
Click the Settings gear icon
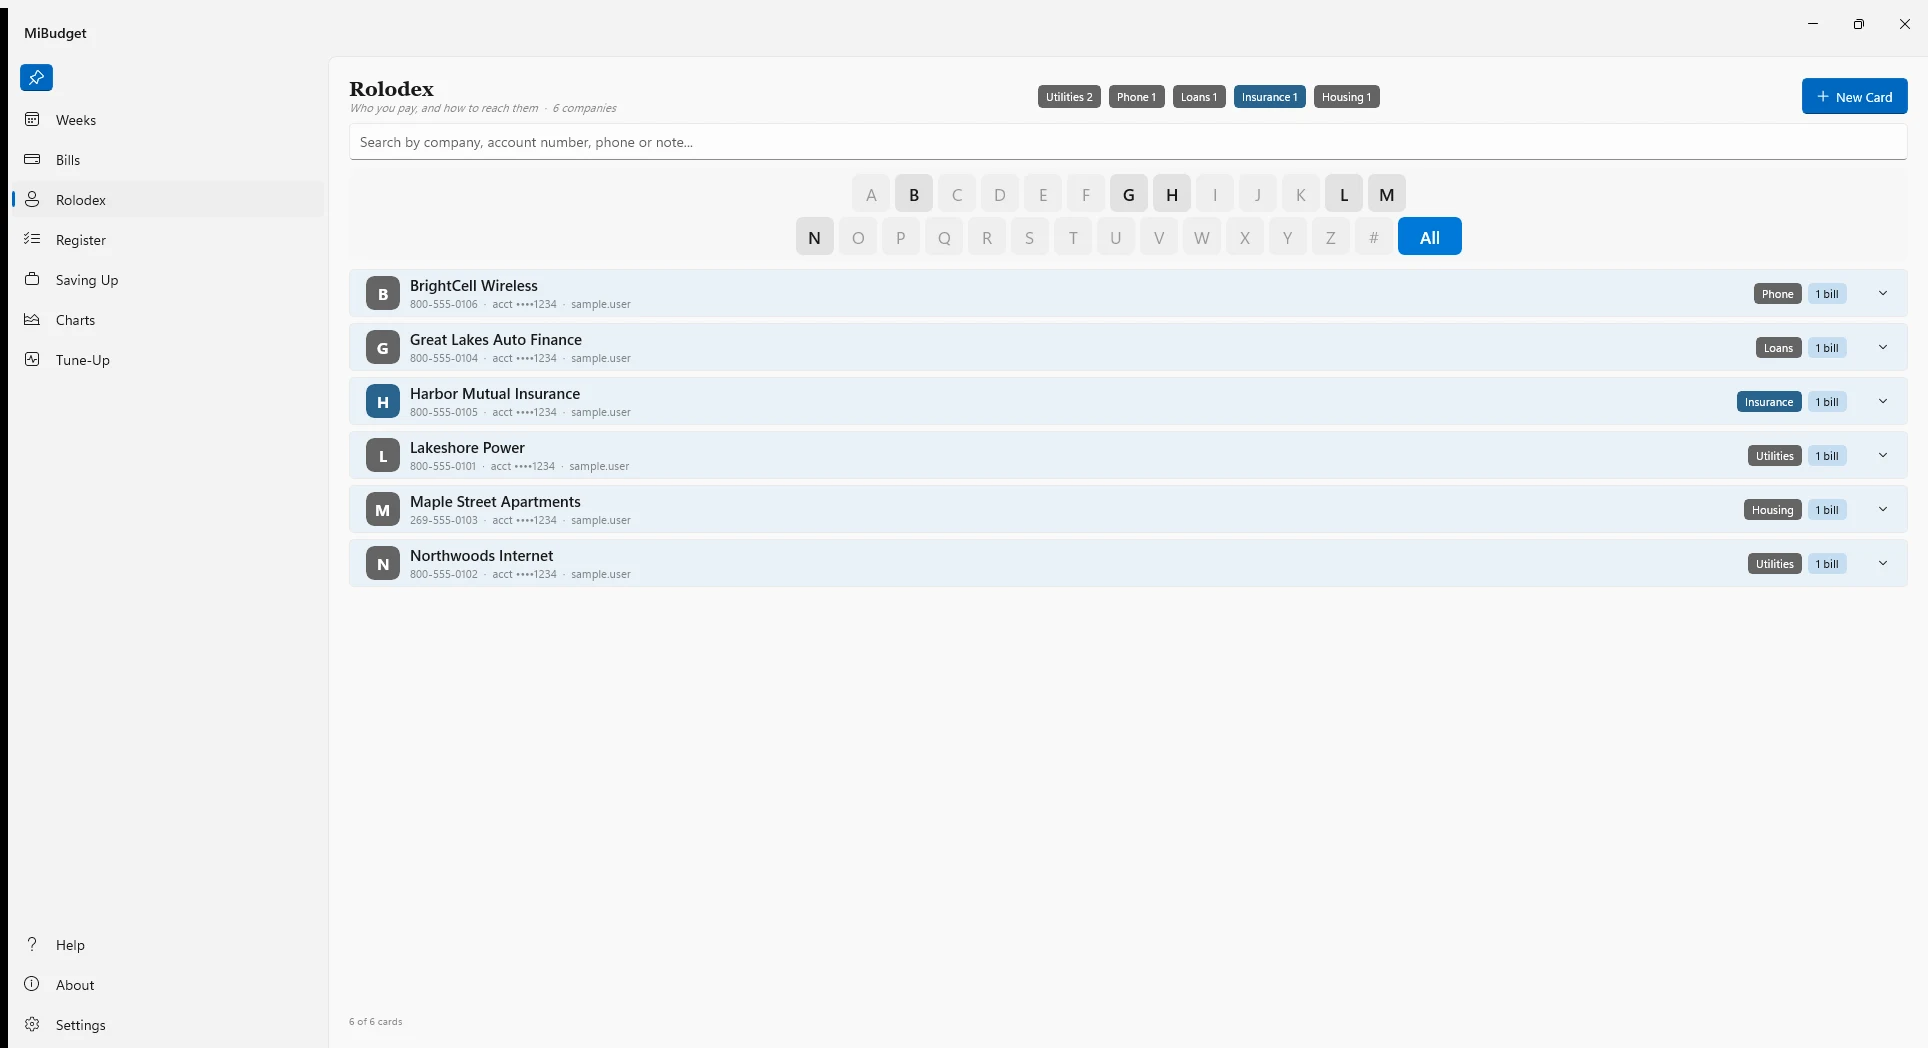(x=32, y=1024)
